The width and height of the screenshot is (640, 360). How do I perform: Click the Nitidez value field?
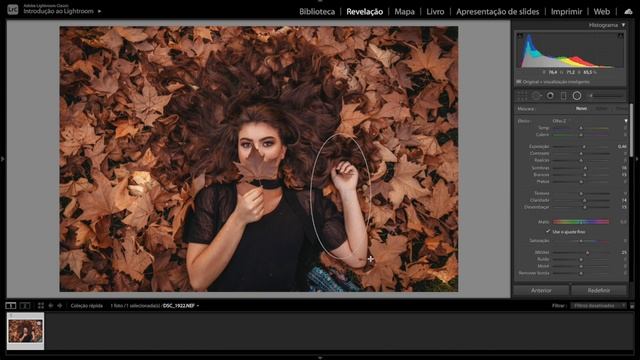[623, 252]
